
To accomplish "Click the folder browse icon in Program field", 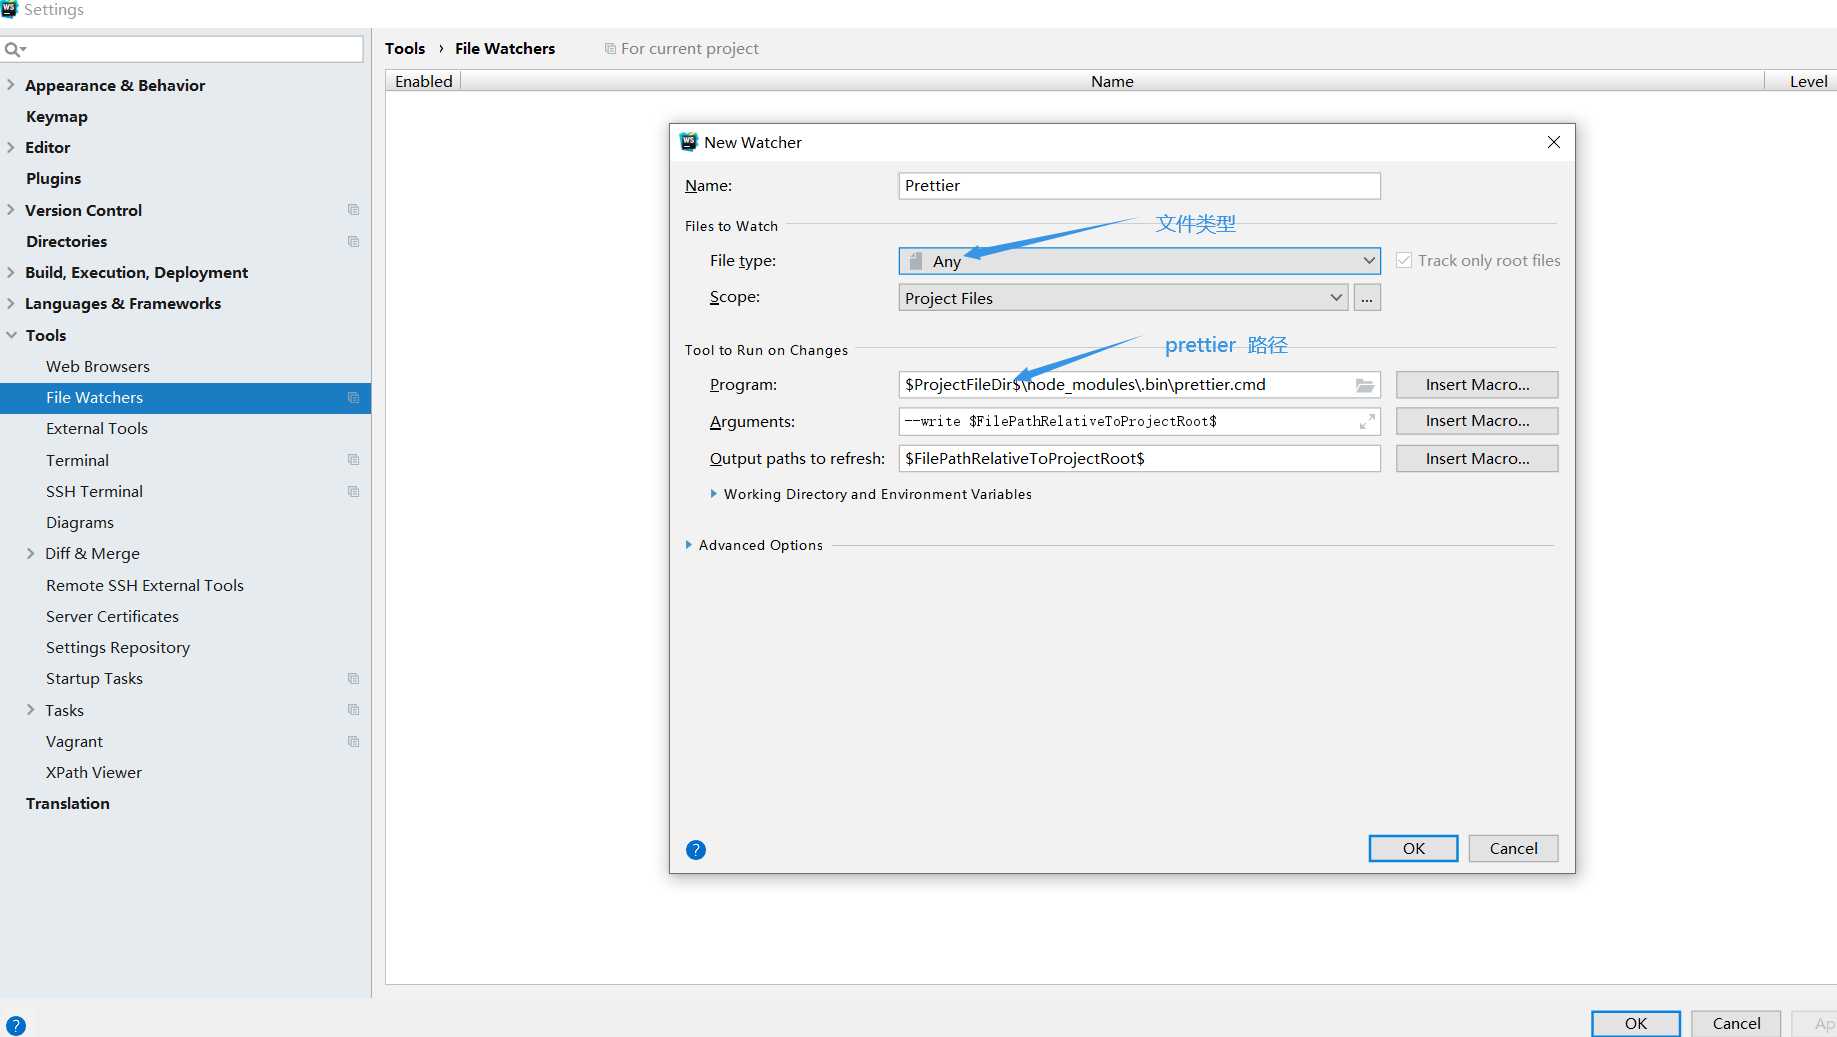I will pos(1364,385).
